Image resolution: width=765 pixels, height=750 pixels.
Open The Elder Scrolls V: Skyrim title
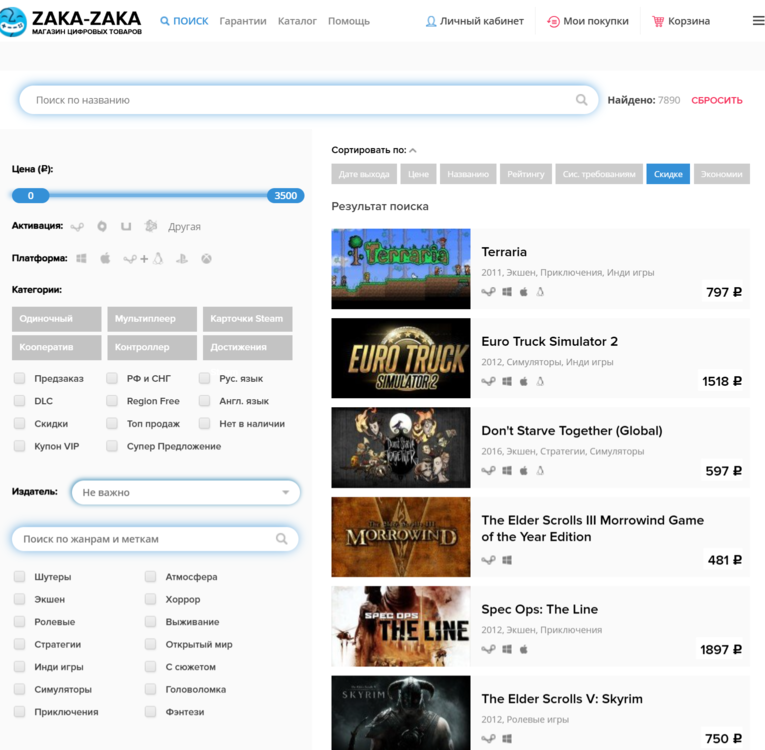pos(562,699)
